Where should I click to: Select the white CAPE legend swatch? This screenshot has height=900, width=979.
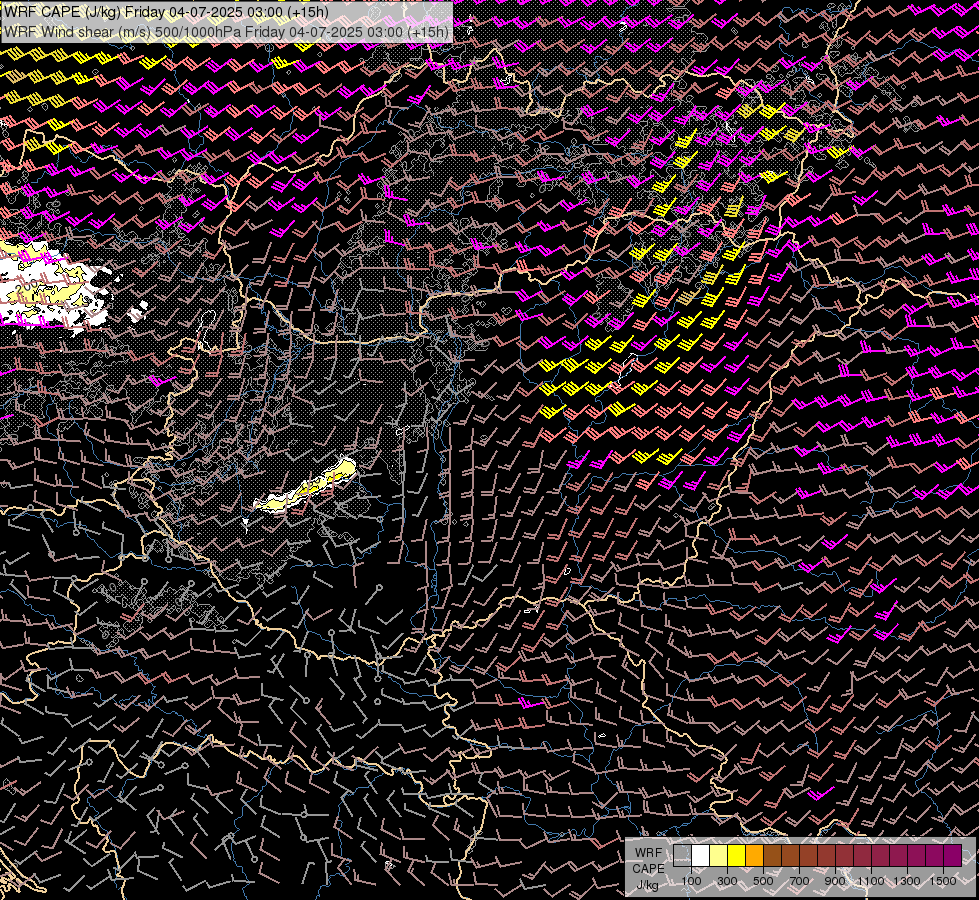click(x=700, y=856)
